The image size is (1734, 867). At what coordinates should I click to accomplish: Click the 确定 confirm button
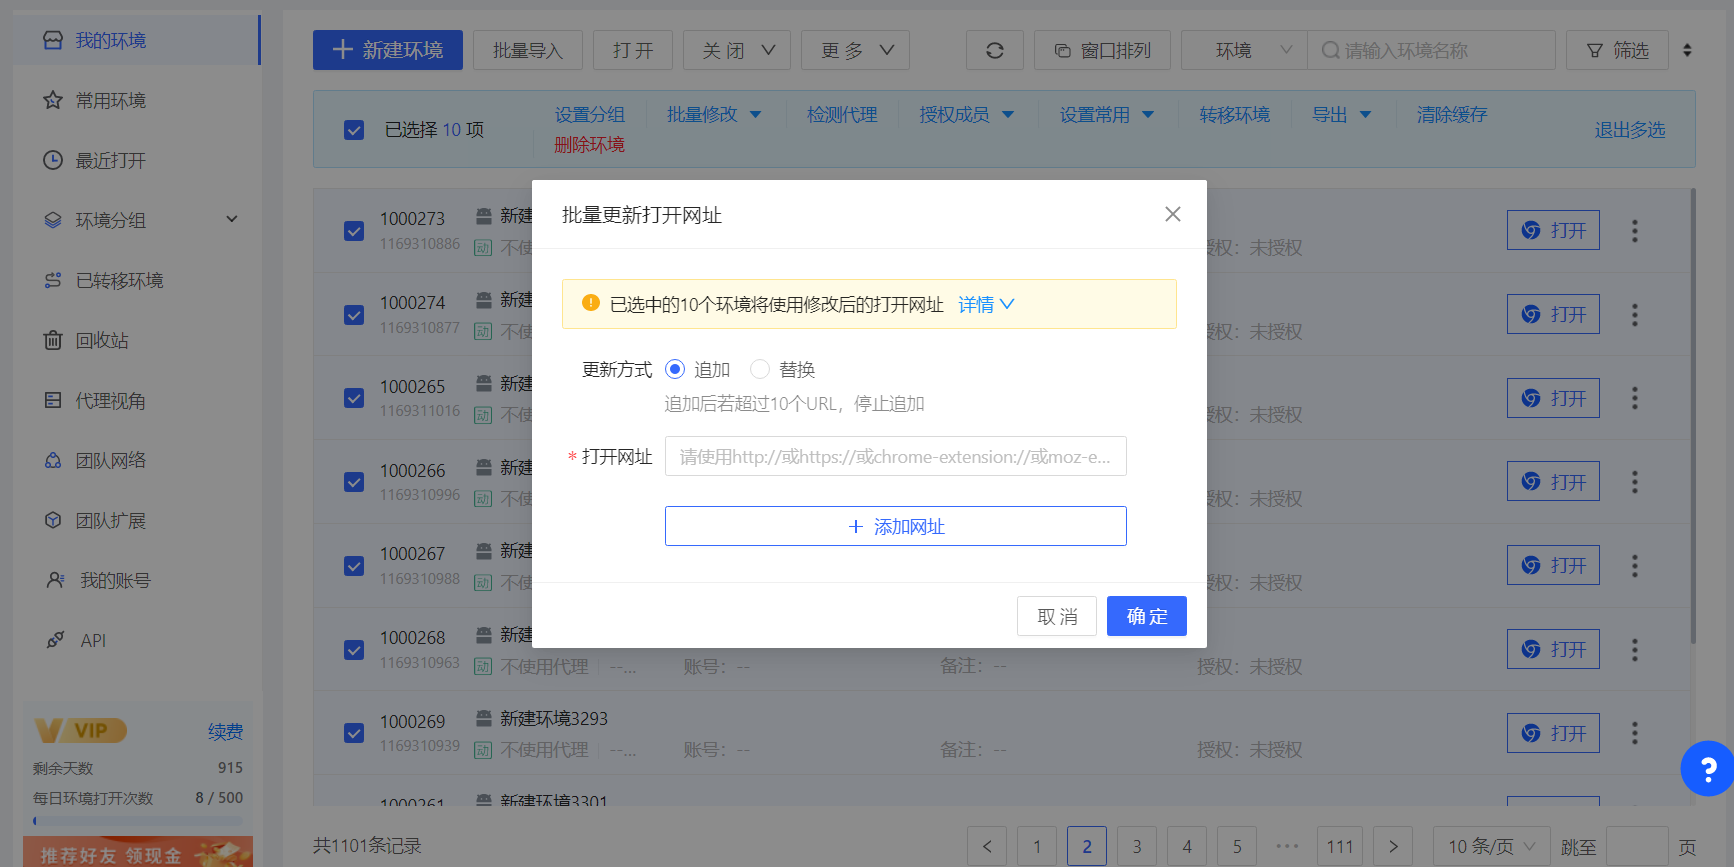tap(1146, 616)
